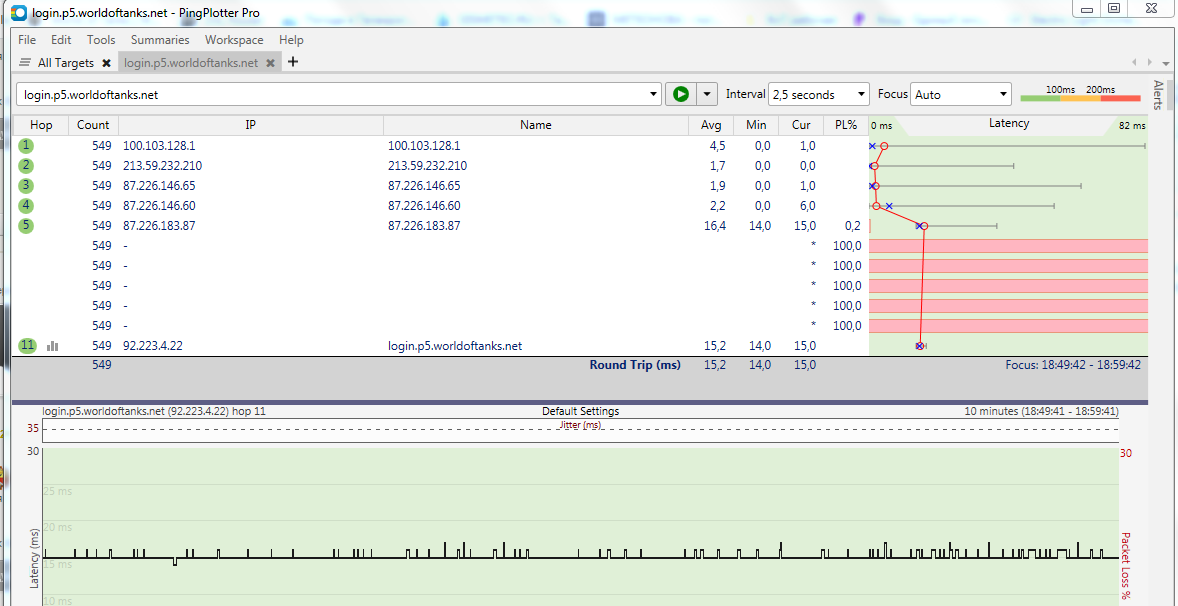Click the green start trace button
The height and width of the screenshot is (606, 1178).
point(680,94)
